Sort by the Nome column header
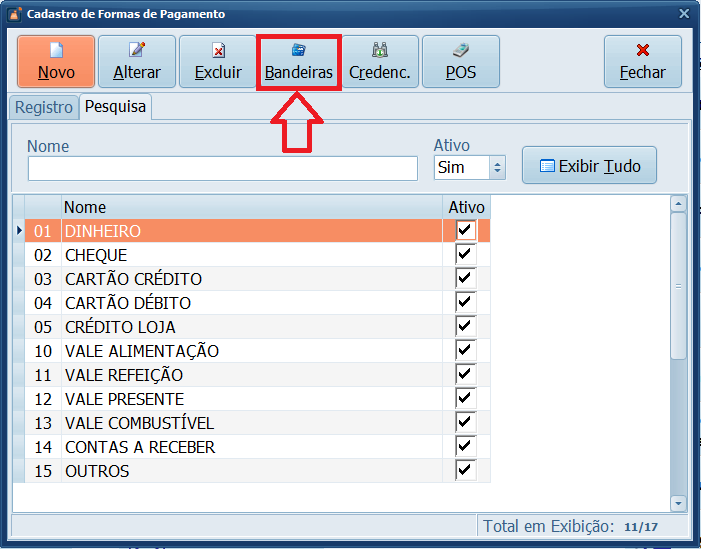701x549 pixels. [250, 207]
